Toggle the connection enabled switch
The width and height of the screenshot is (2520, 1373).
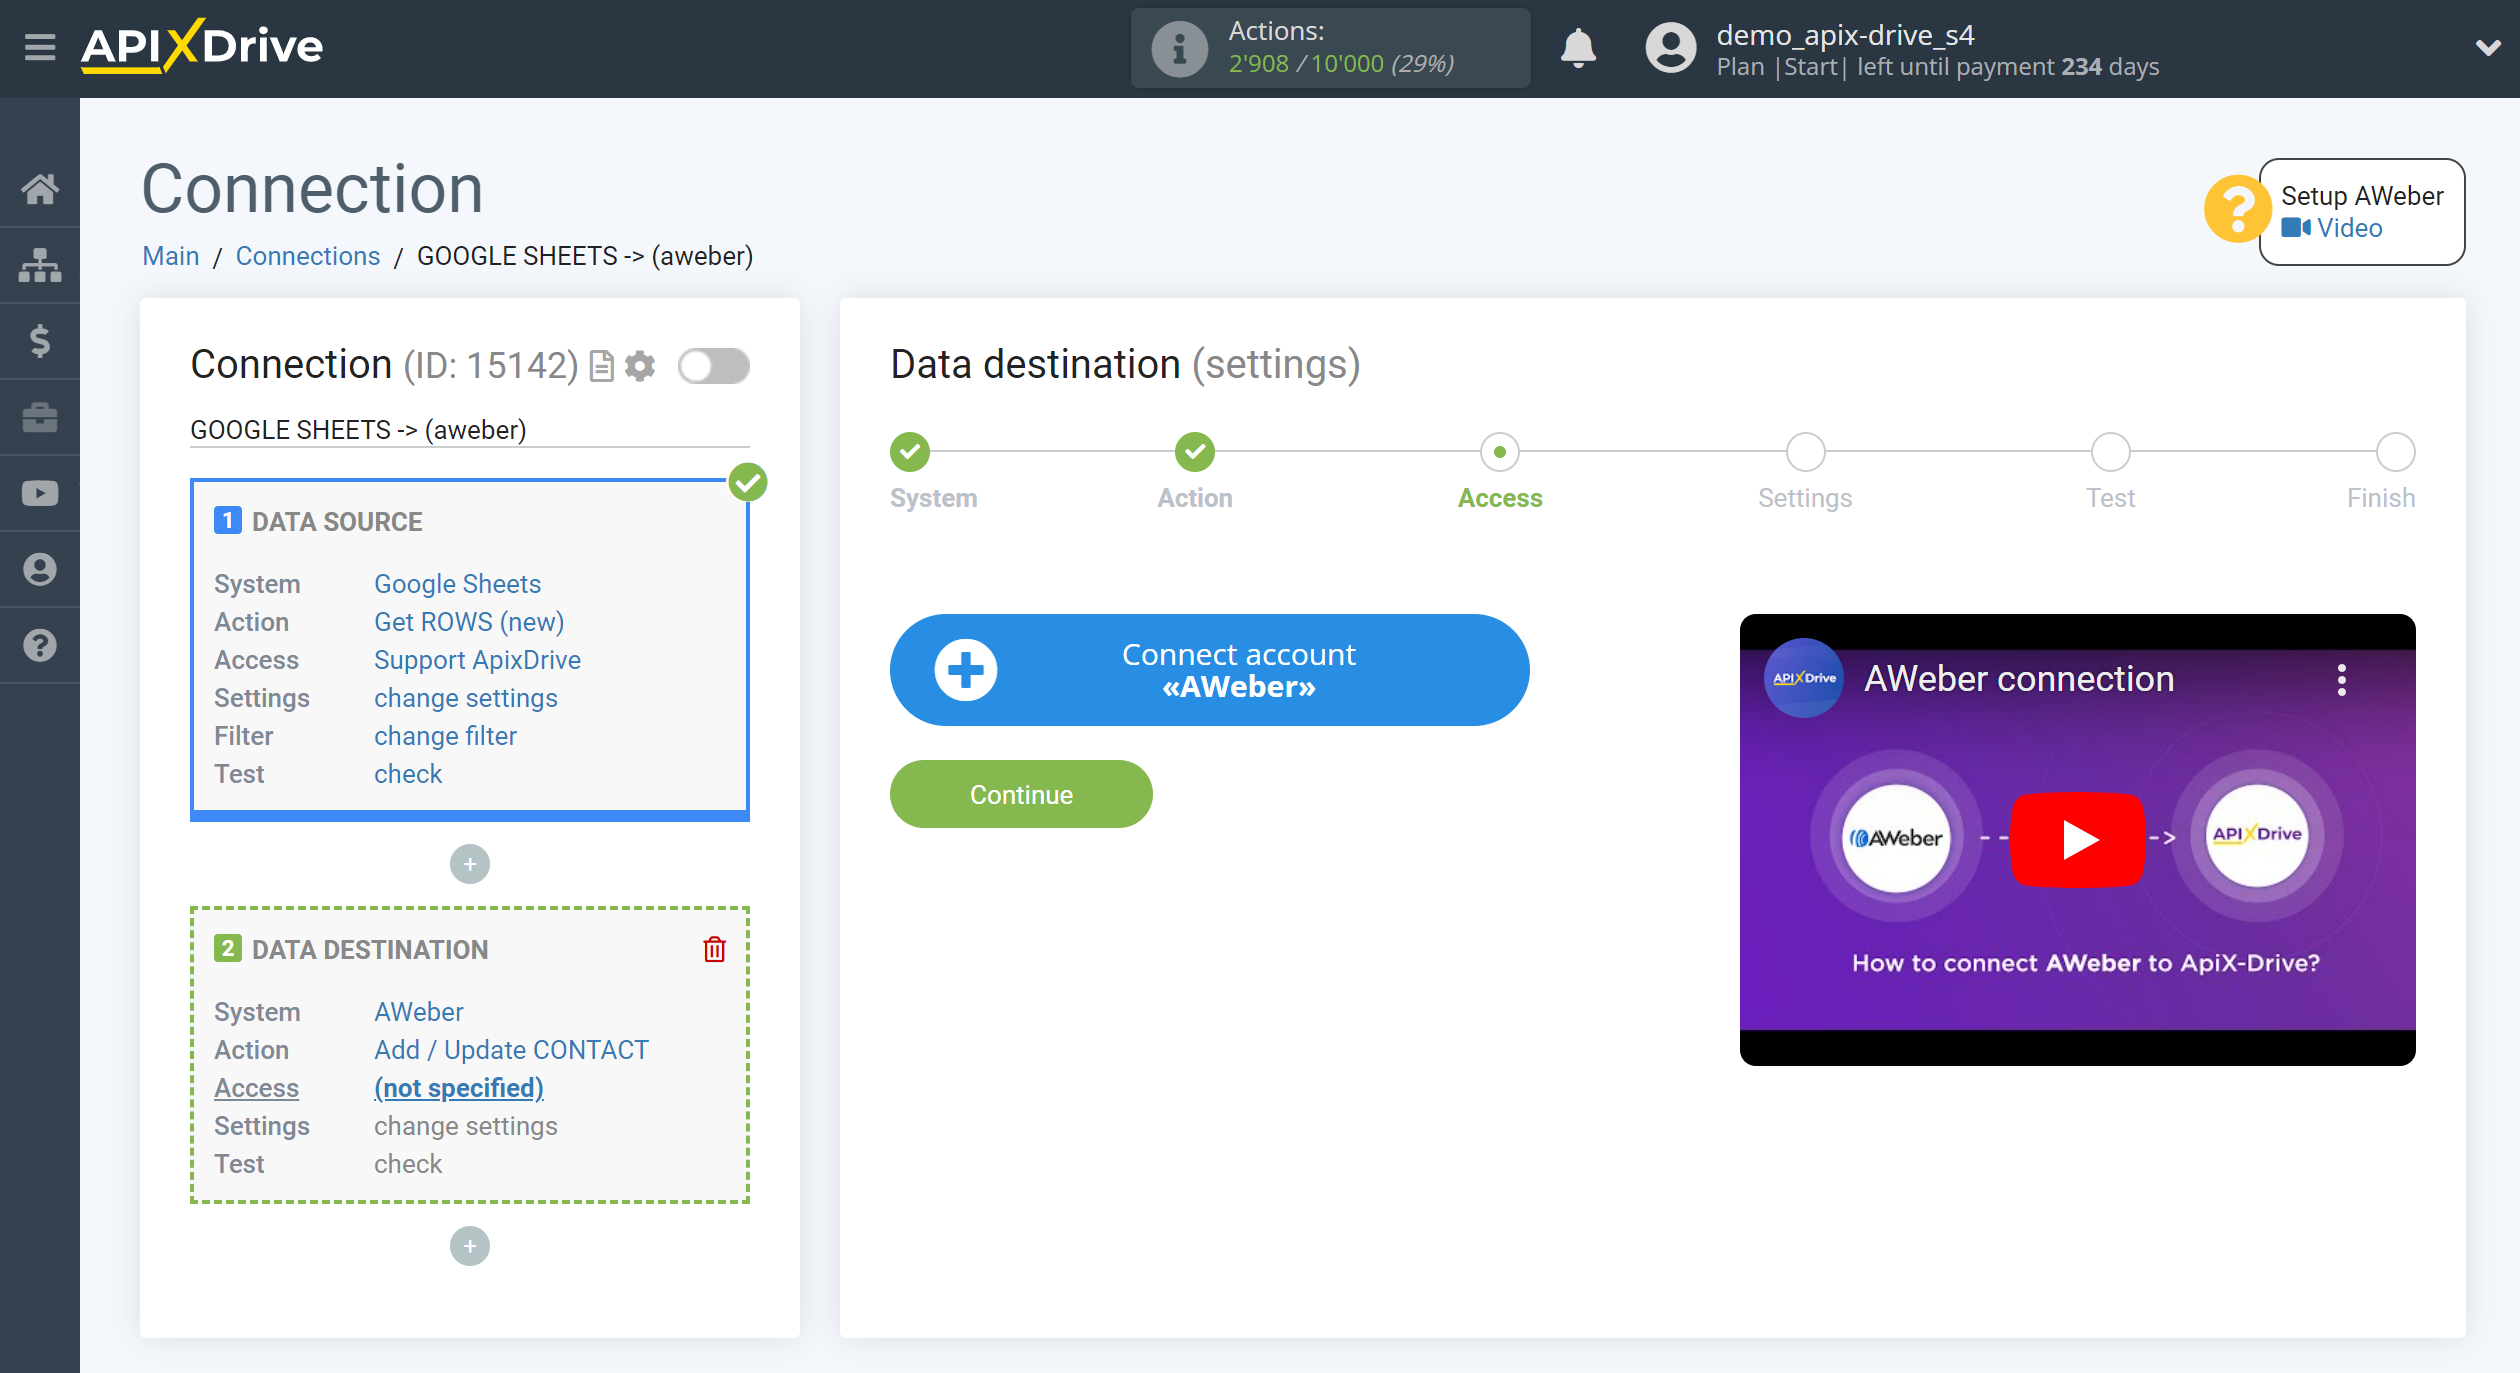coord(715,367)
